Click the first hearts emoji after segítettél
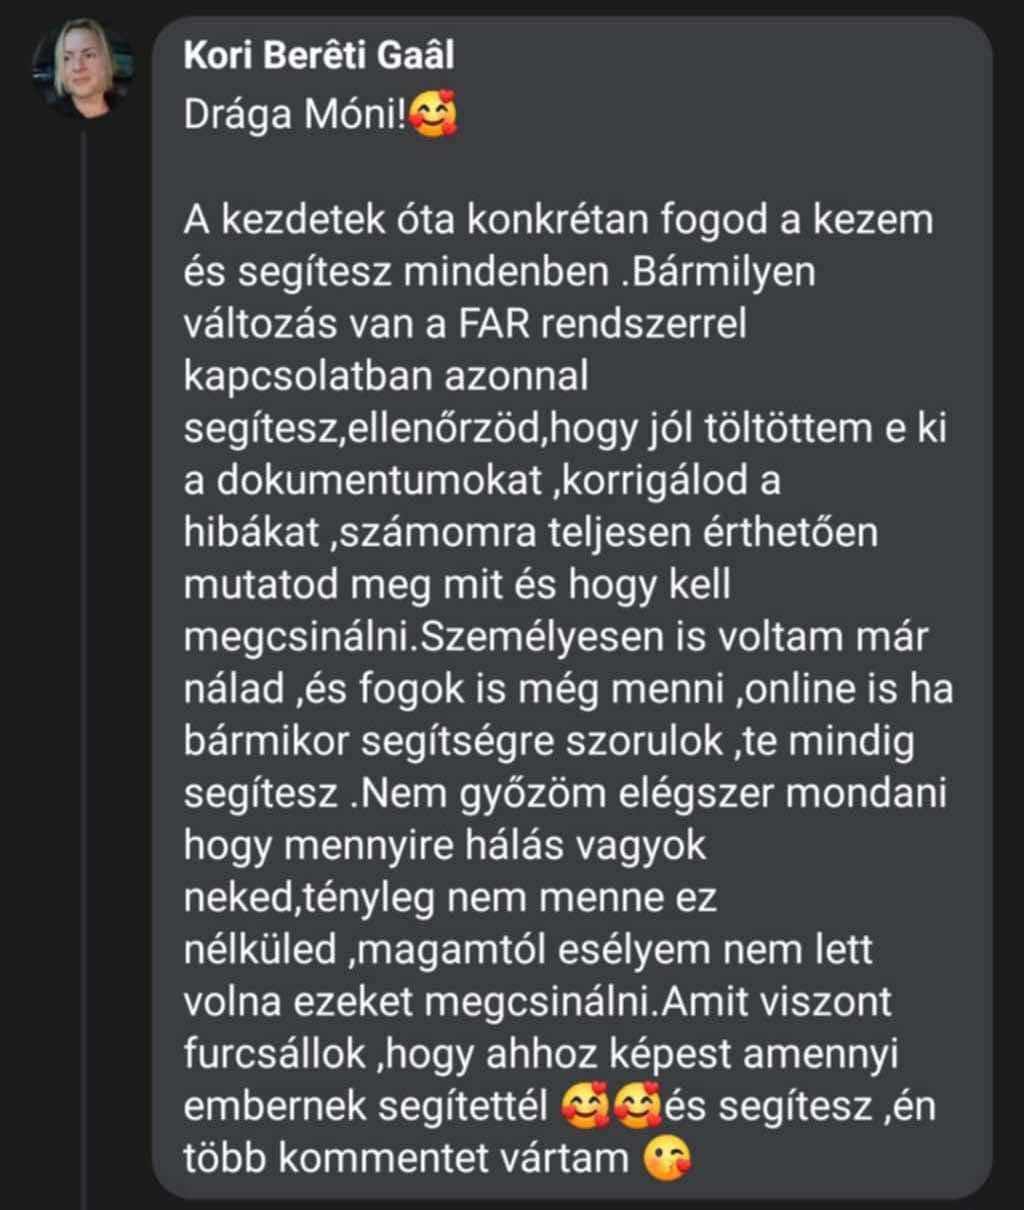Image resolution: width=1024 pixels, height=1210 pixels. click(586, 1105)
